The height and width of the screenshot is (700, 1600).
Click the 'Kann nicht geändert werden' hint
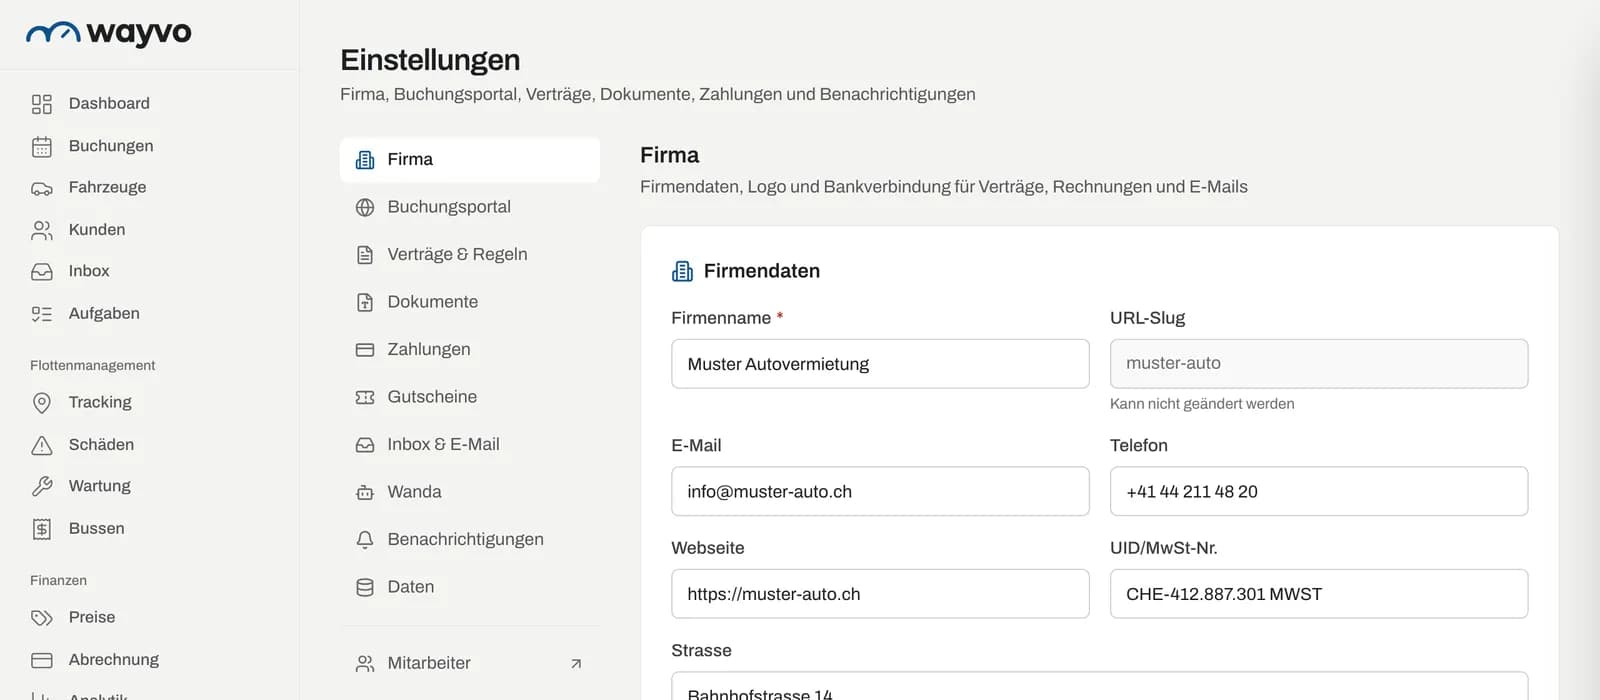tap(1202, 404)
